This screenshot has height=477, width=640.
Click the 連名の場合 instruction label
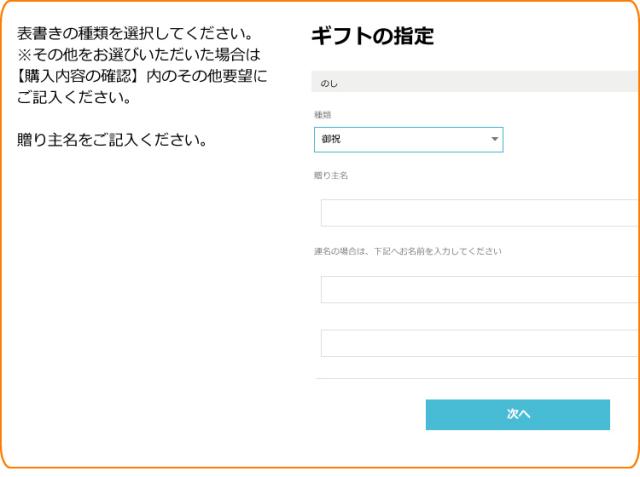click(408, 251)
